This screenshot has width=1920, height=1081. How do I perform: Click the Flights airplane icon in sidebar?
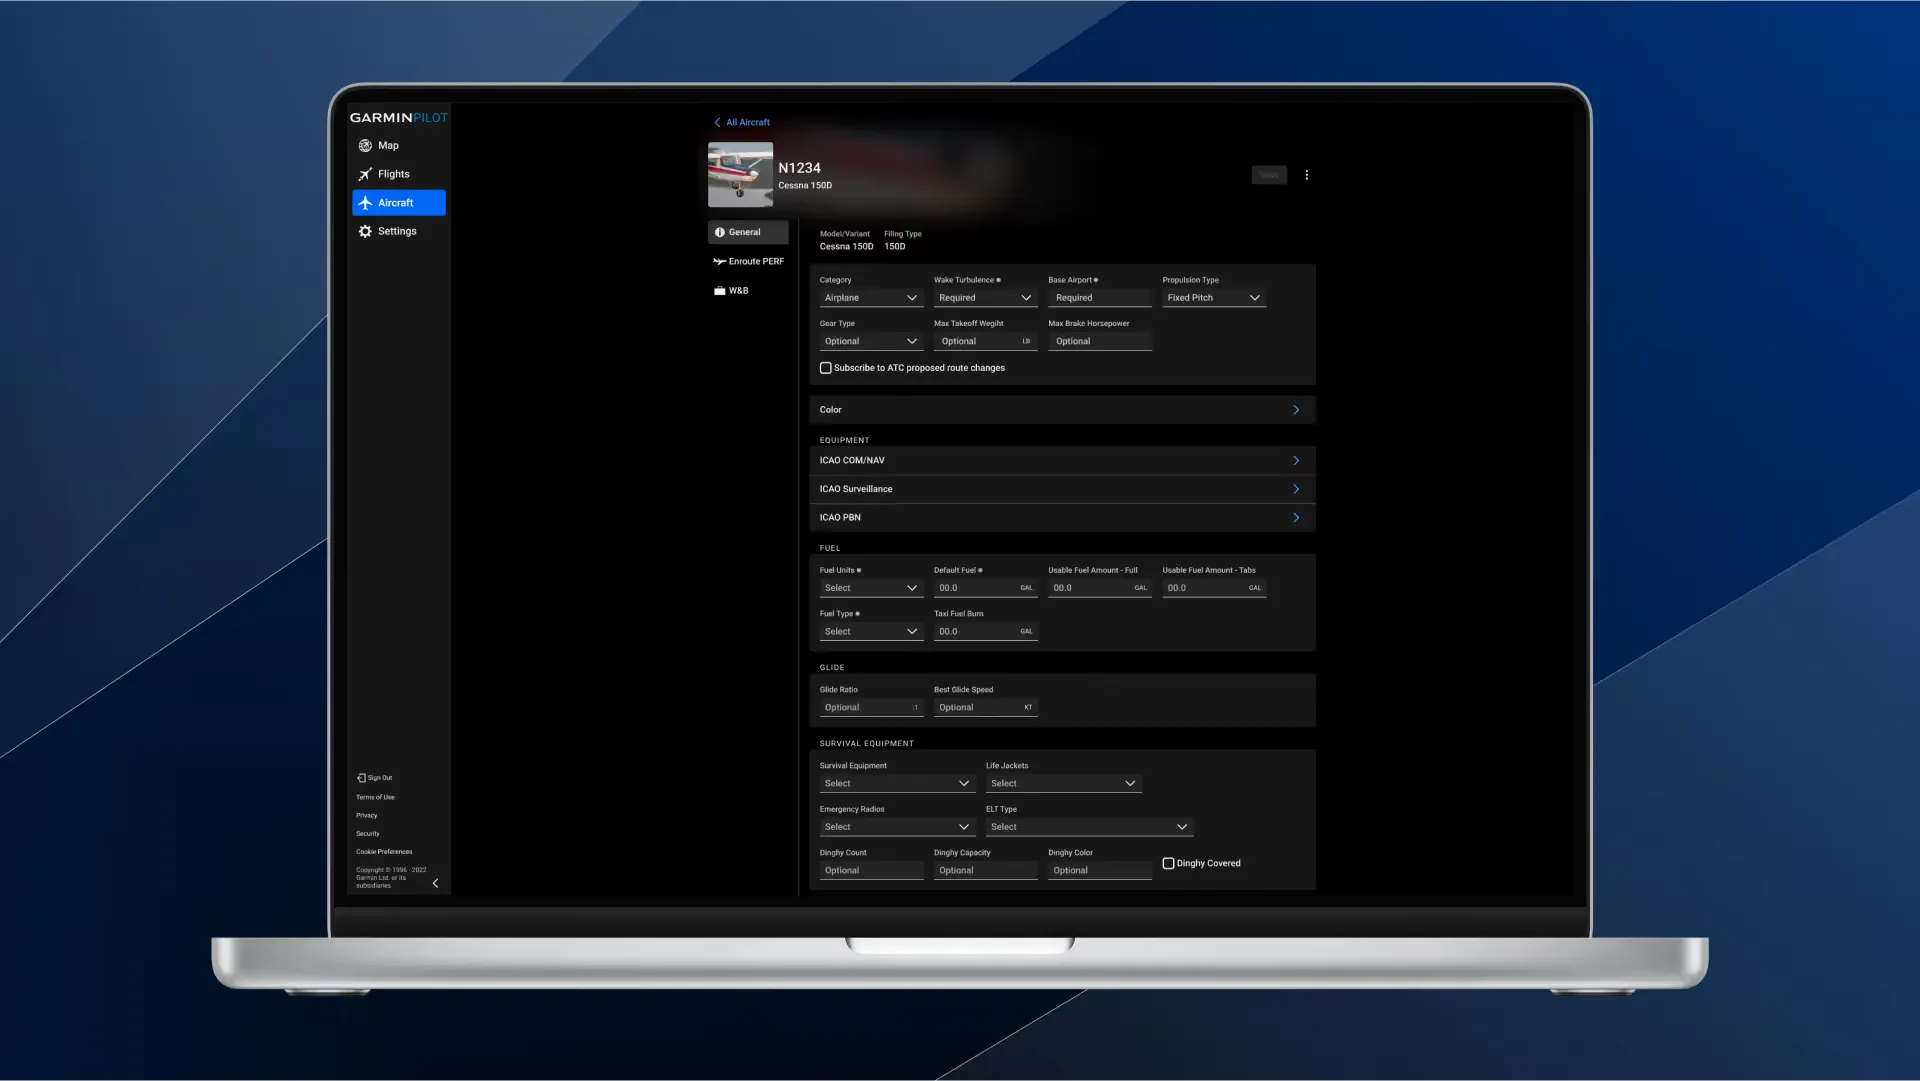tap(365, 174)
